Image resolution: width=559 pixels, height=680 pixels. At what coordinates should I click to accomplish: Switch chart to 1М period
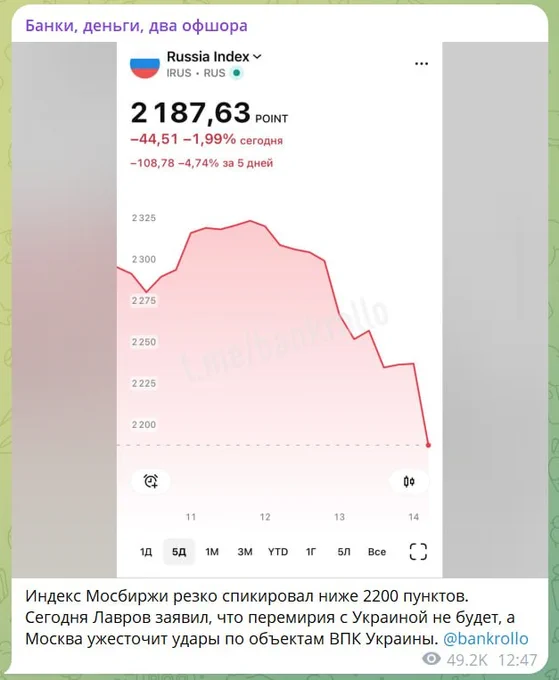[212, 552]
